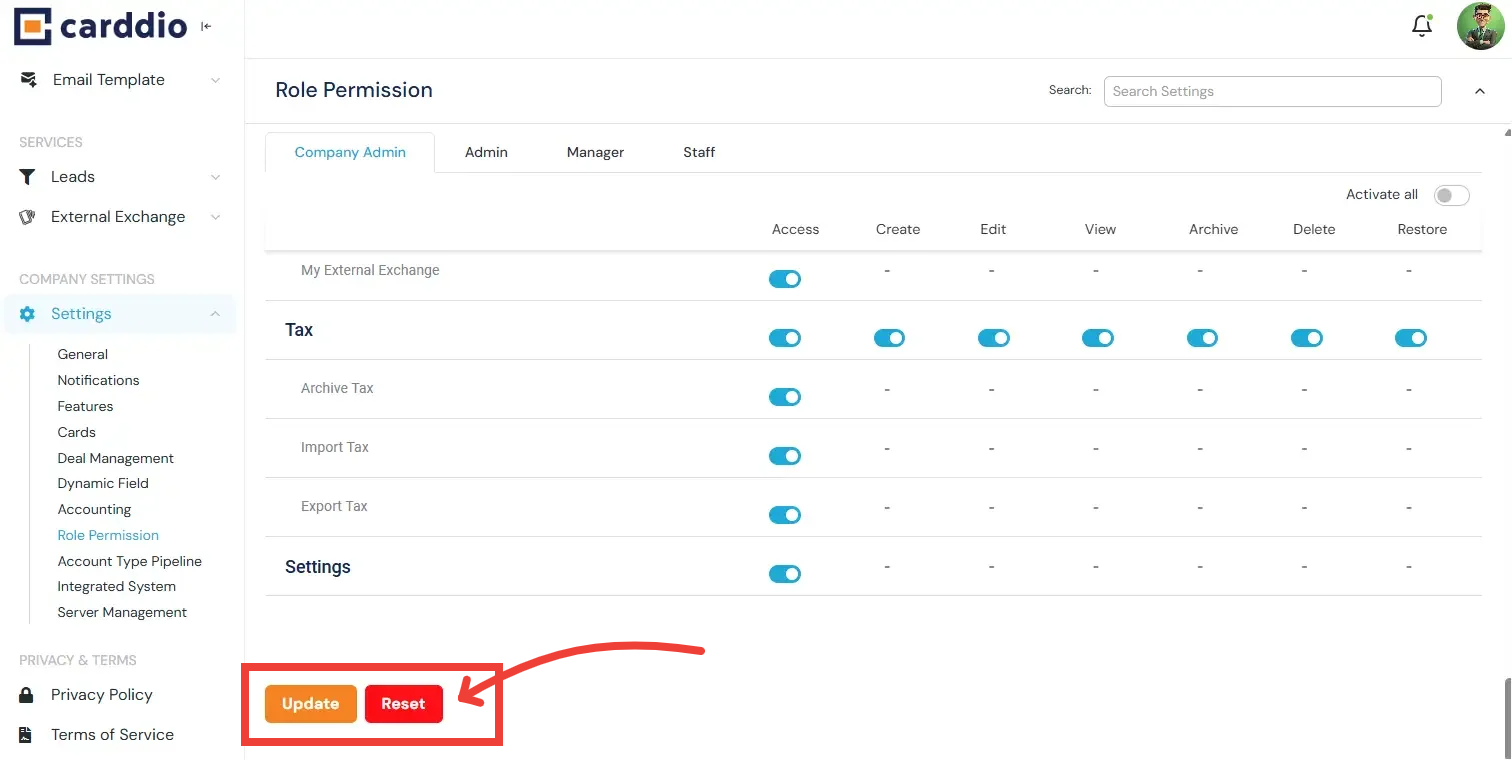Open the user profile avatar
1512x760 pixels.
pyautogui.click(x=1480, y=27)
